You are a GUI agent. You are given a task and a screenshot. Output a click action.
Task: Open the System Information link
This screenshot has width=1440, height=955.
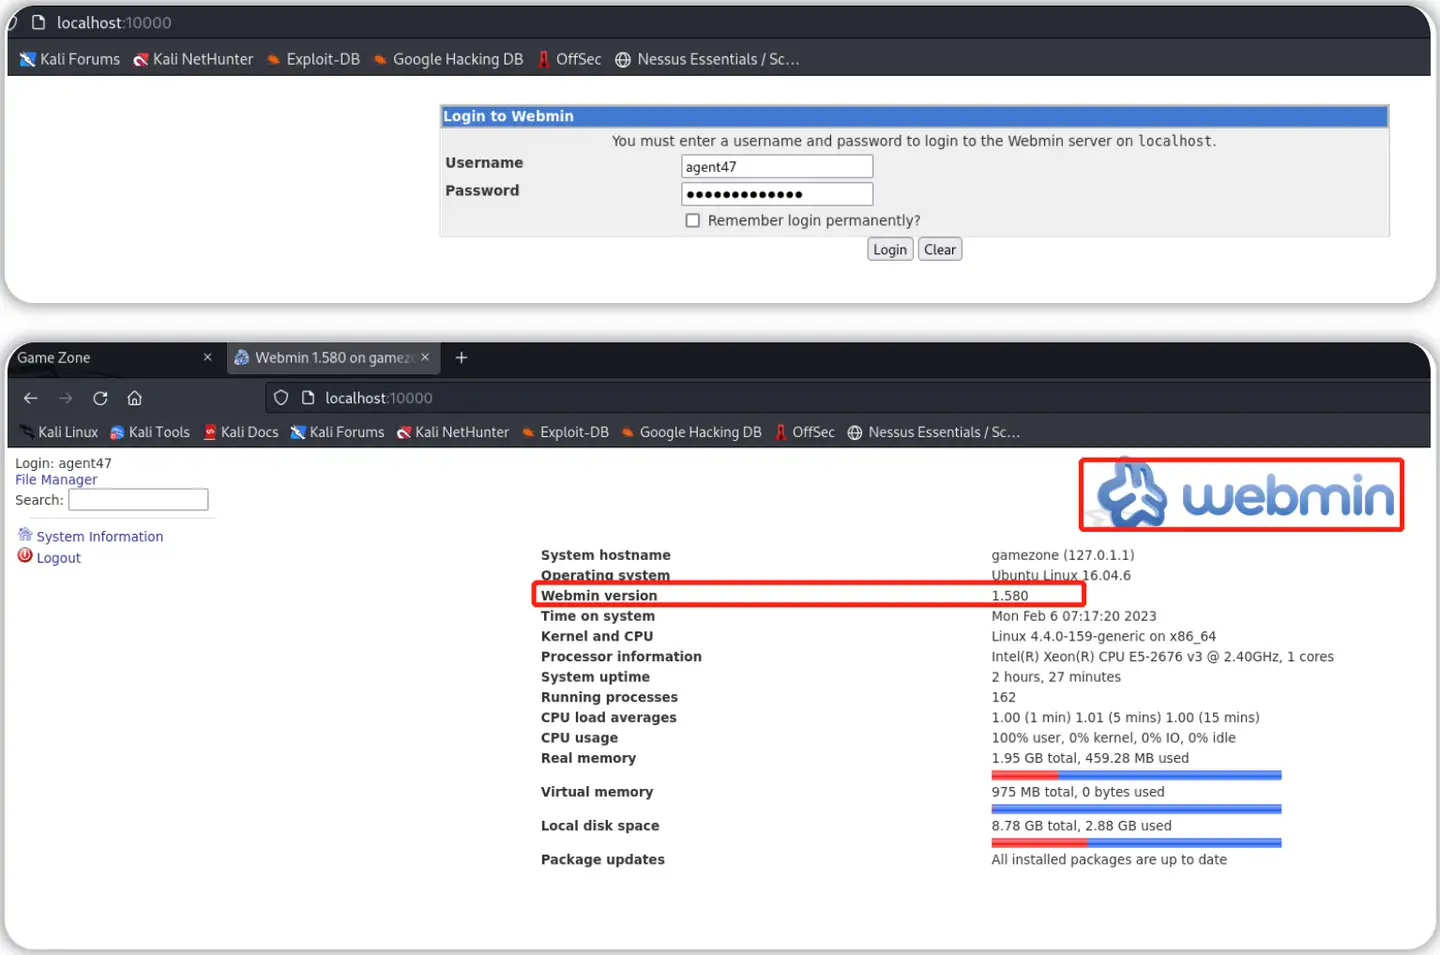click(100, 537)
